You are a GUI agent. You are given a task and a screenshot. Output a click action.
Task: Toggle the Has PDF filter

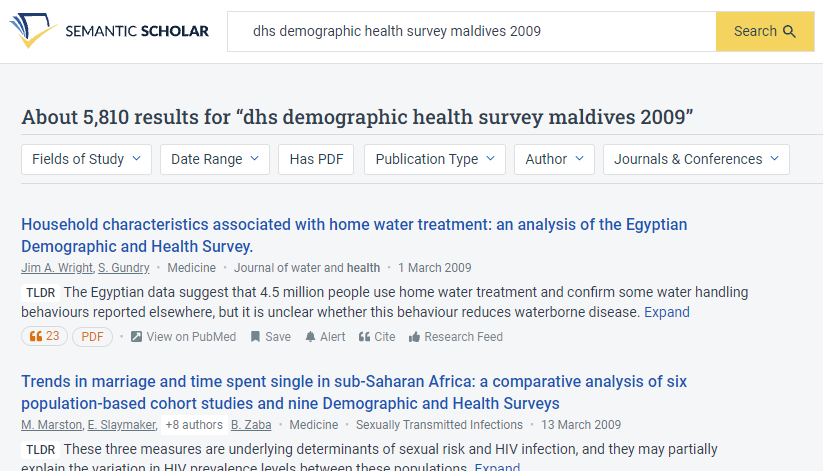pyautogui.click(x=316, y=159)
